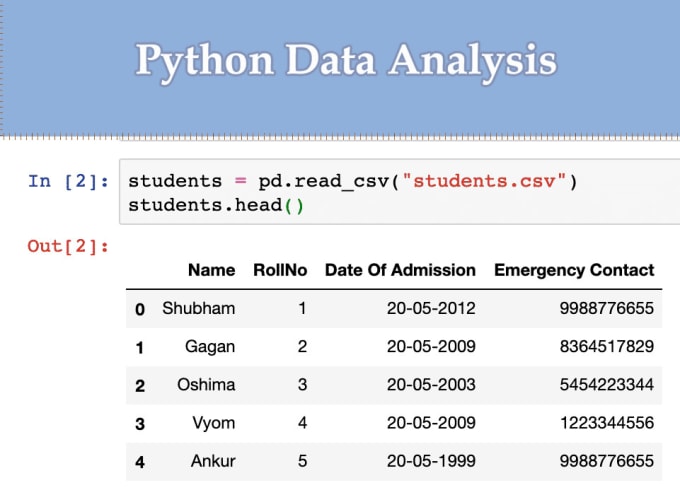Click the Out[2] output prompt
This screenshot has height=495, width=680.
click(67, 245)
